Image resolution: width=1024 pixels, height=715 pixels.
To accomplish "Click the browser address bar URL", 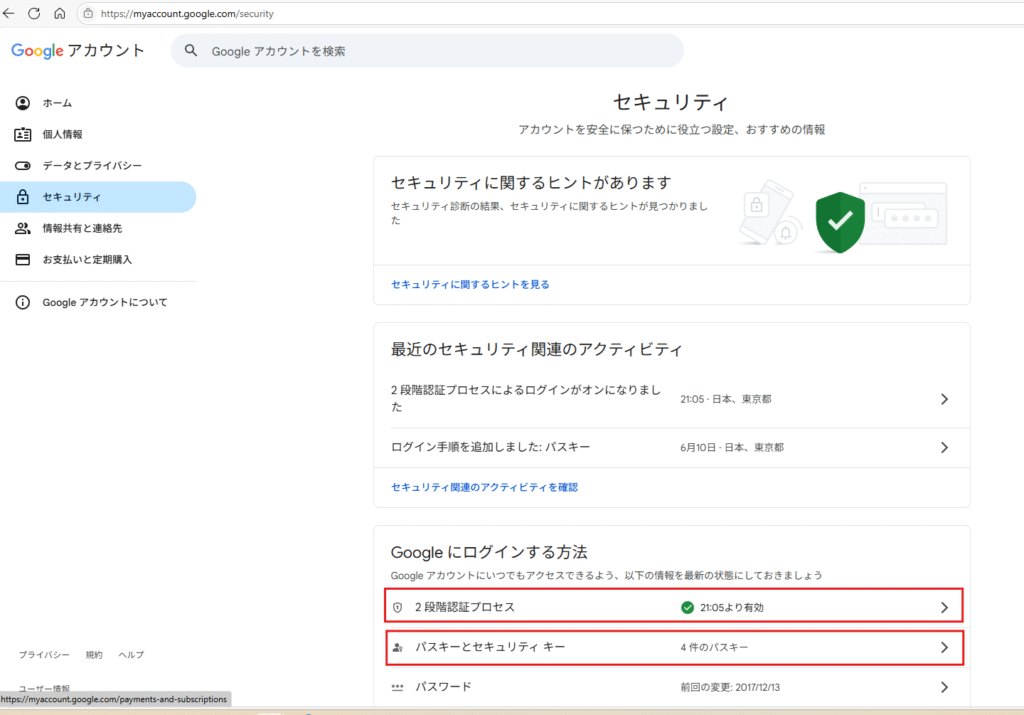I will [x=187, y=14].
